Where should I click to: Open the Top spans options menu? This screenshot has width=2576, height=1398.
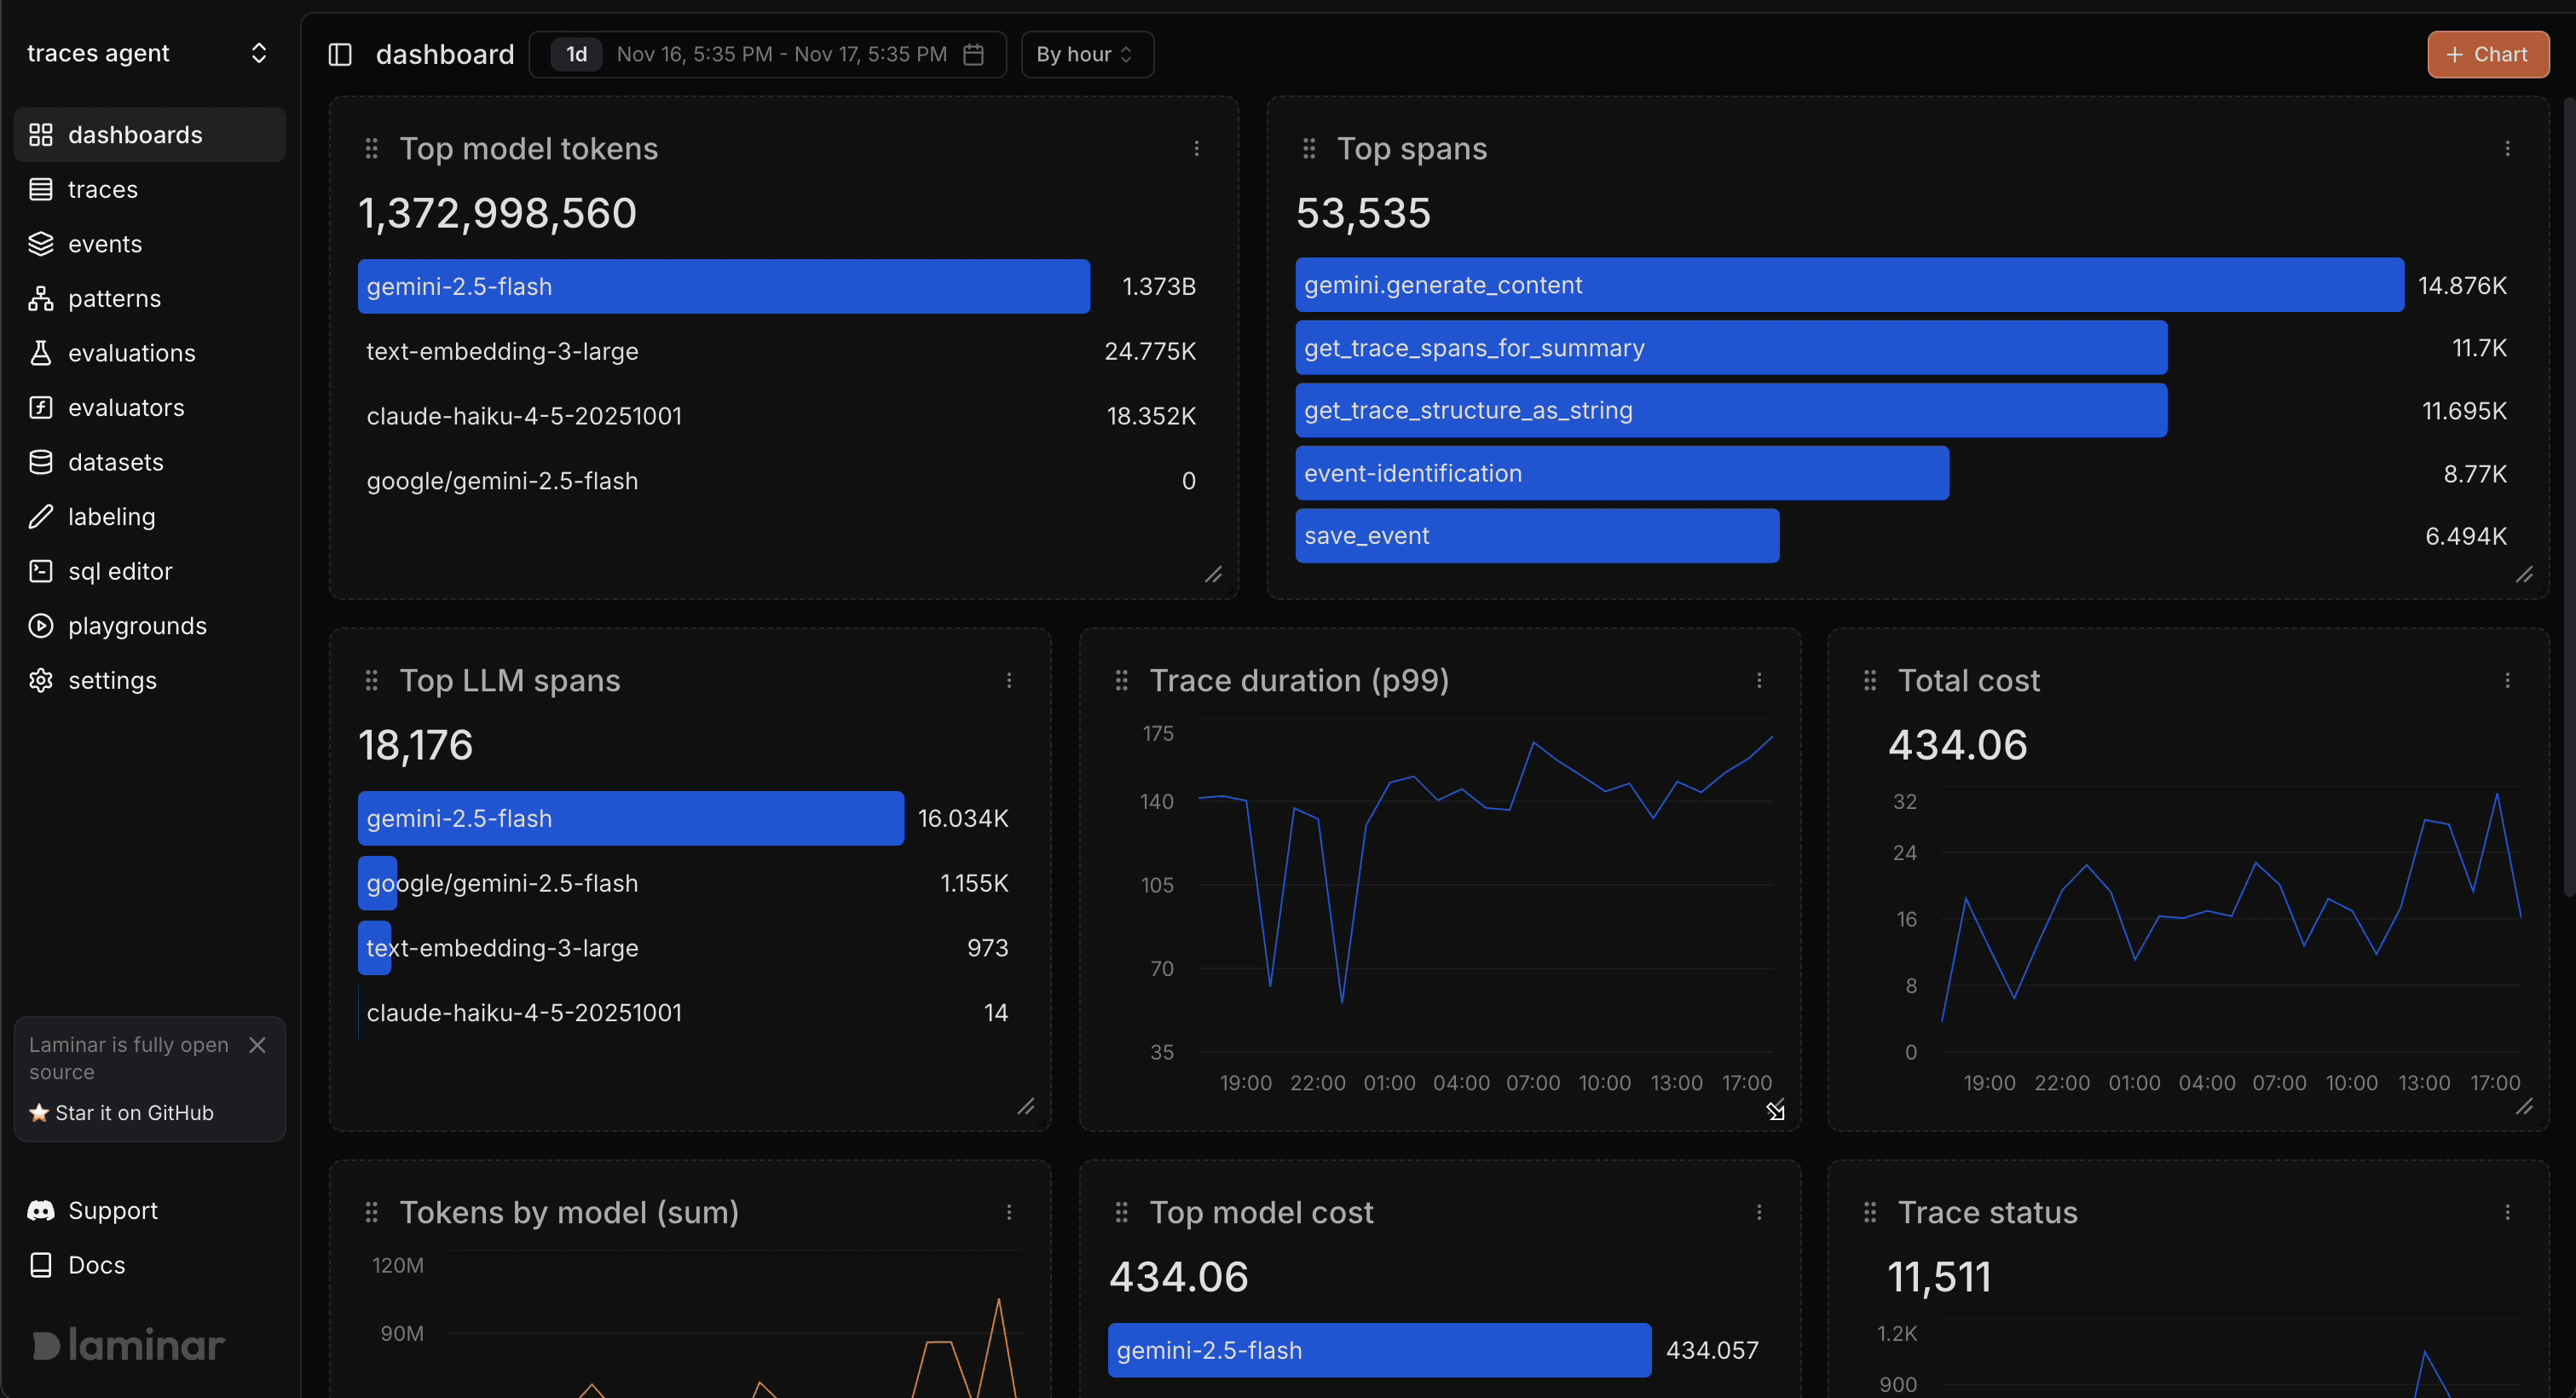coord(2507,148)
